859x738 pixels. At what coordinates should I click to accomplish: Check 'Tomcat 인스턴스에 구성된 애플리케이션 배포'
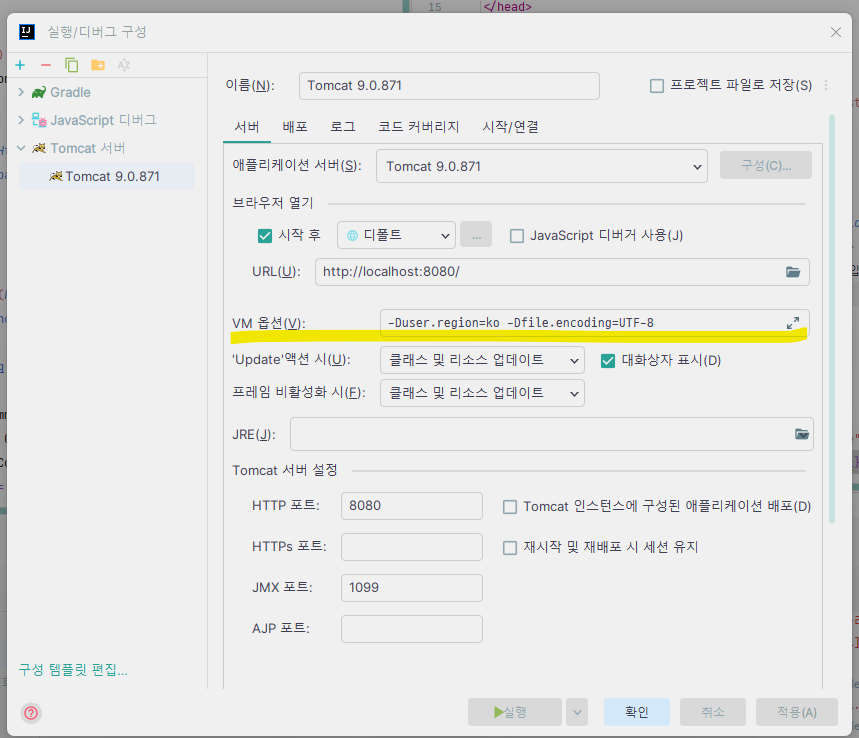[x=510, y=507]
